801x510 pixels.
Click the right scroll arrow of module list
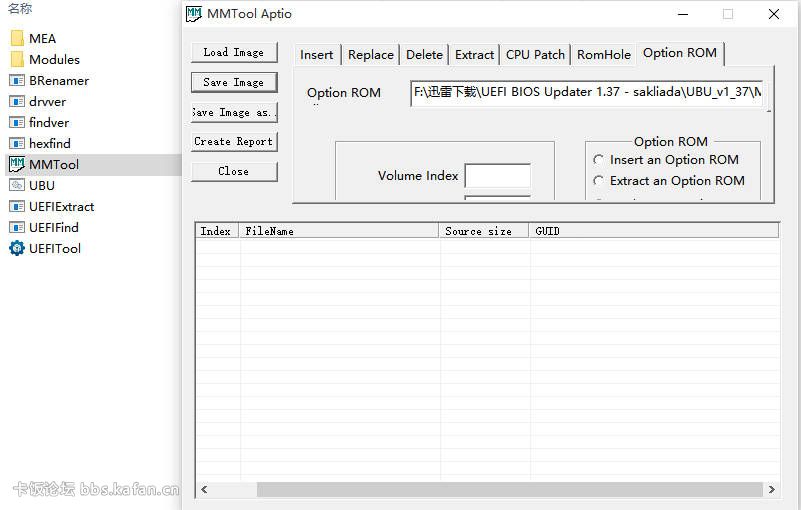771,490
